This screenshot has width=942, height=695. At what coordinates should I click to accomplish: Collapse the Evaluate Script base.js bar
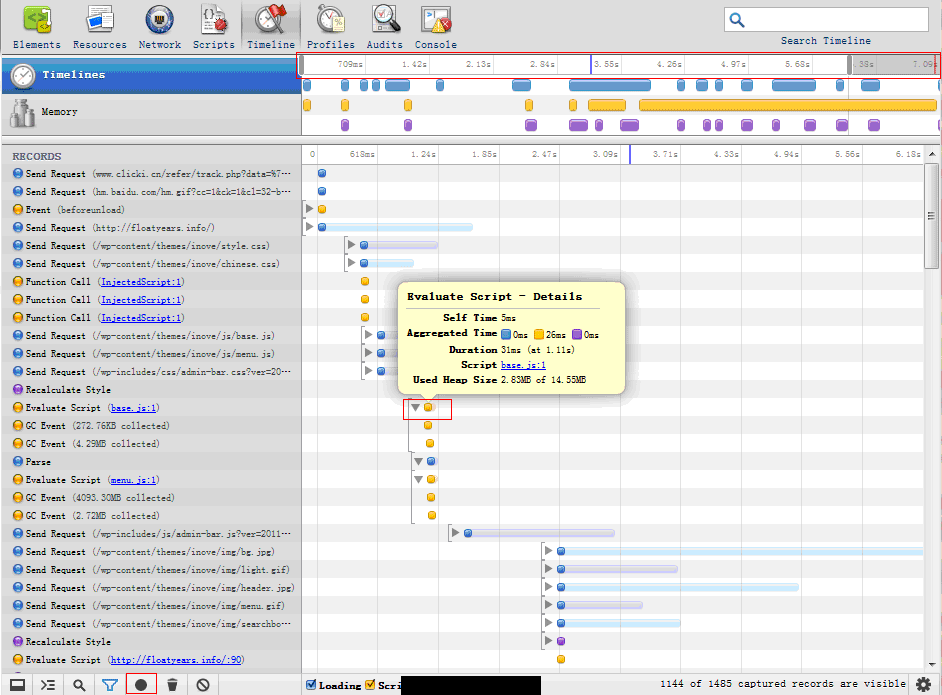(415, 407)
